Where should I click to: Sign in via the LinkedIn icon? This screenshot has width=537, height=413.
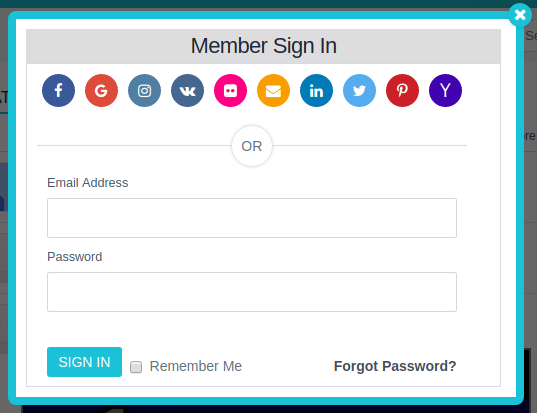point(316,90)
